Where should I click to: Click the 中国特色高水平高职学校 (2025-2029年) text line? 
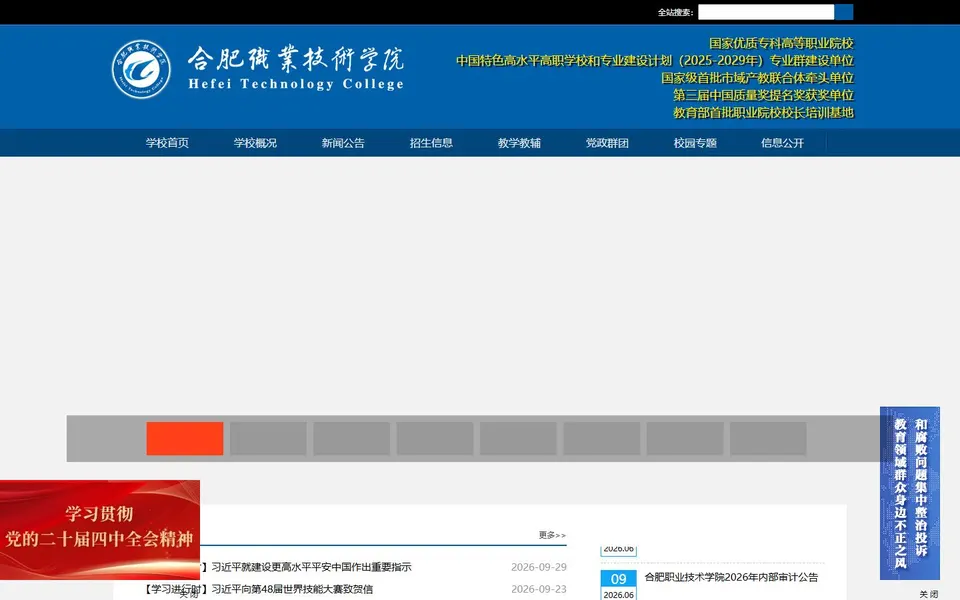pyautogui.click(x=655, y=61)
